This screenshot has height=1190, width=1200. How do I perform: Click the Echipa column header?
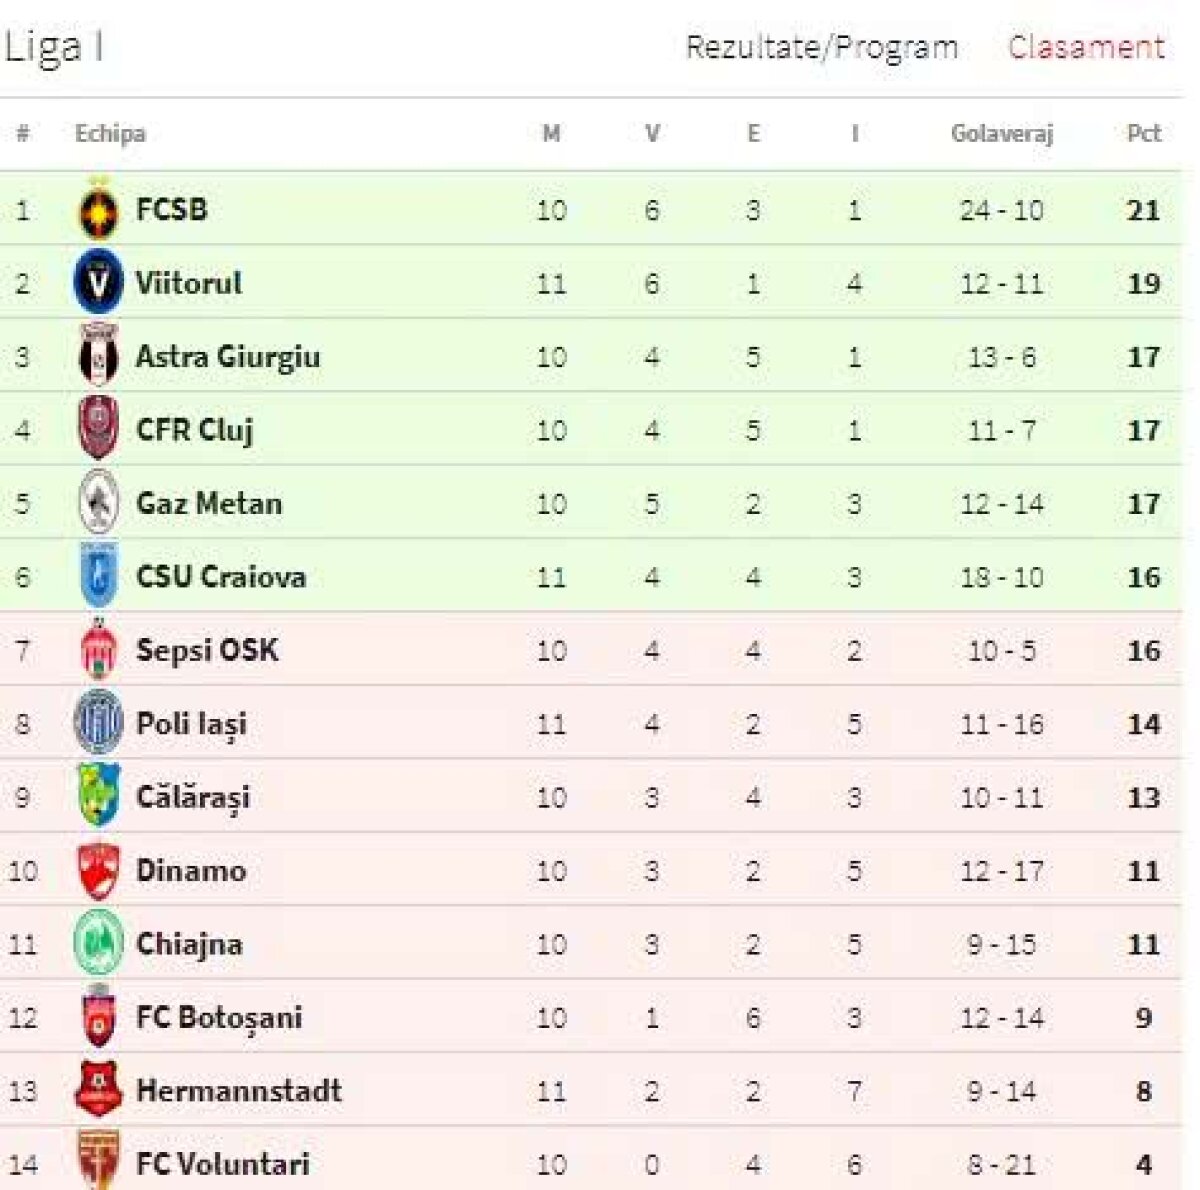click(110, 133)
